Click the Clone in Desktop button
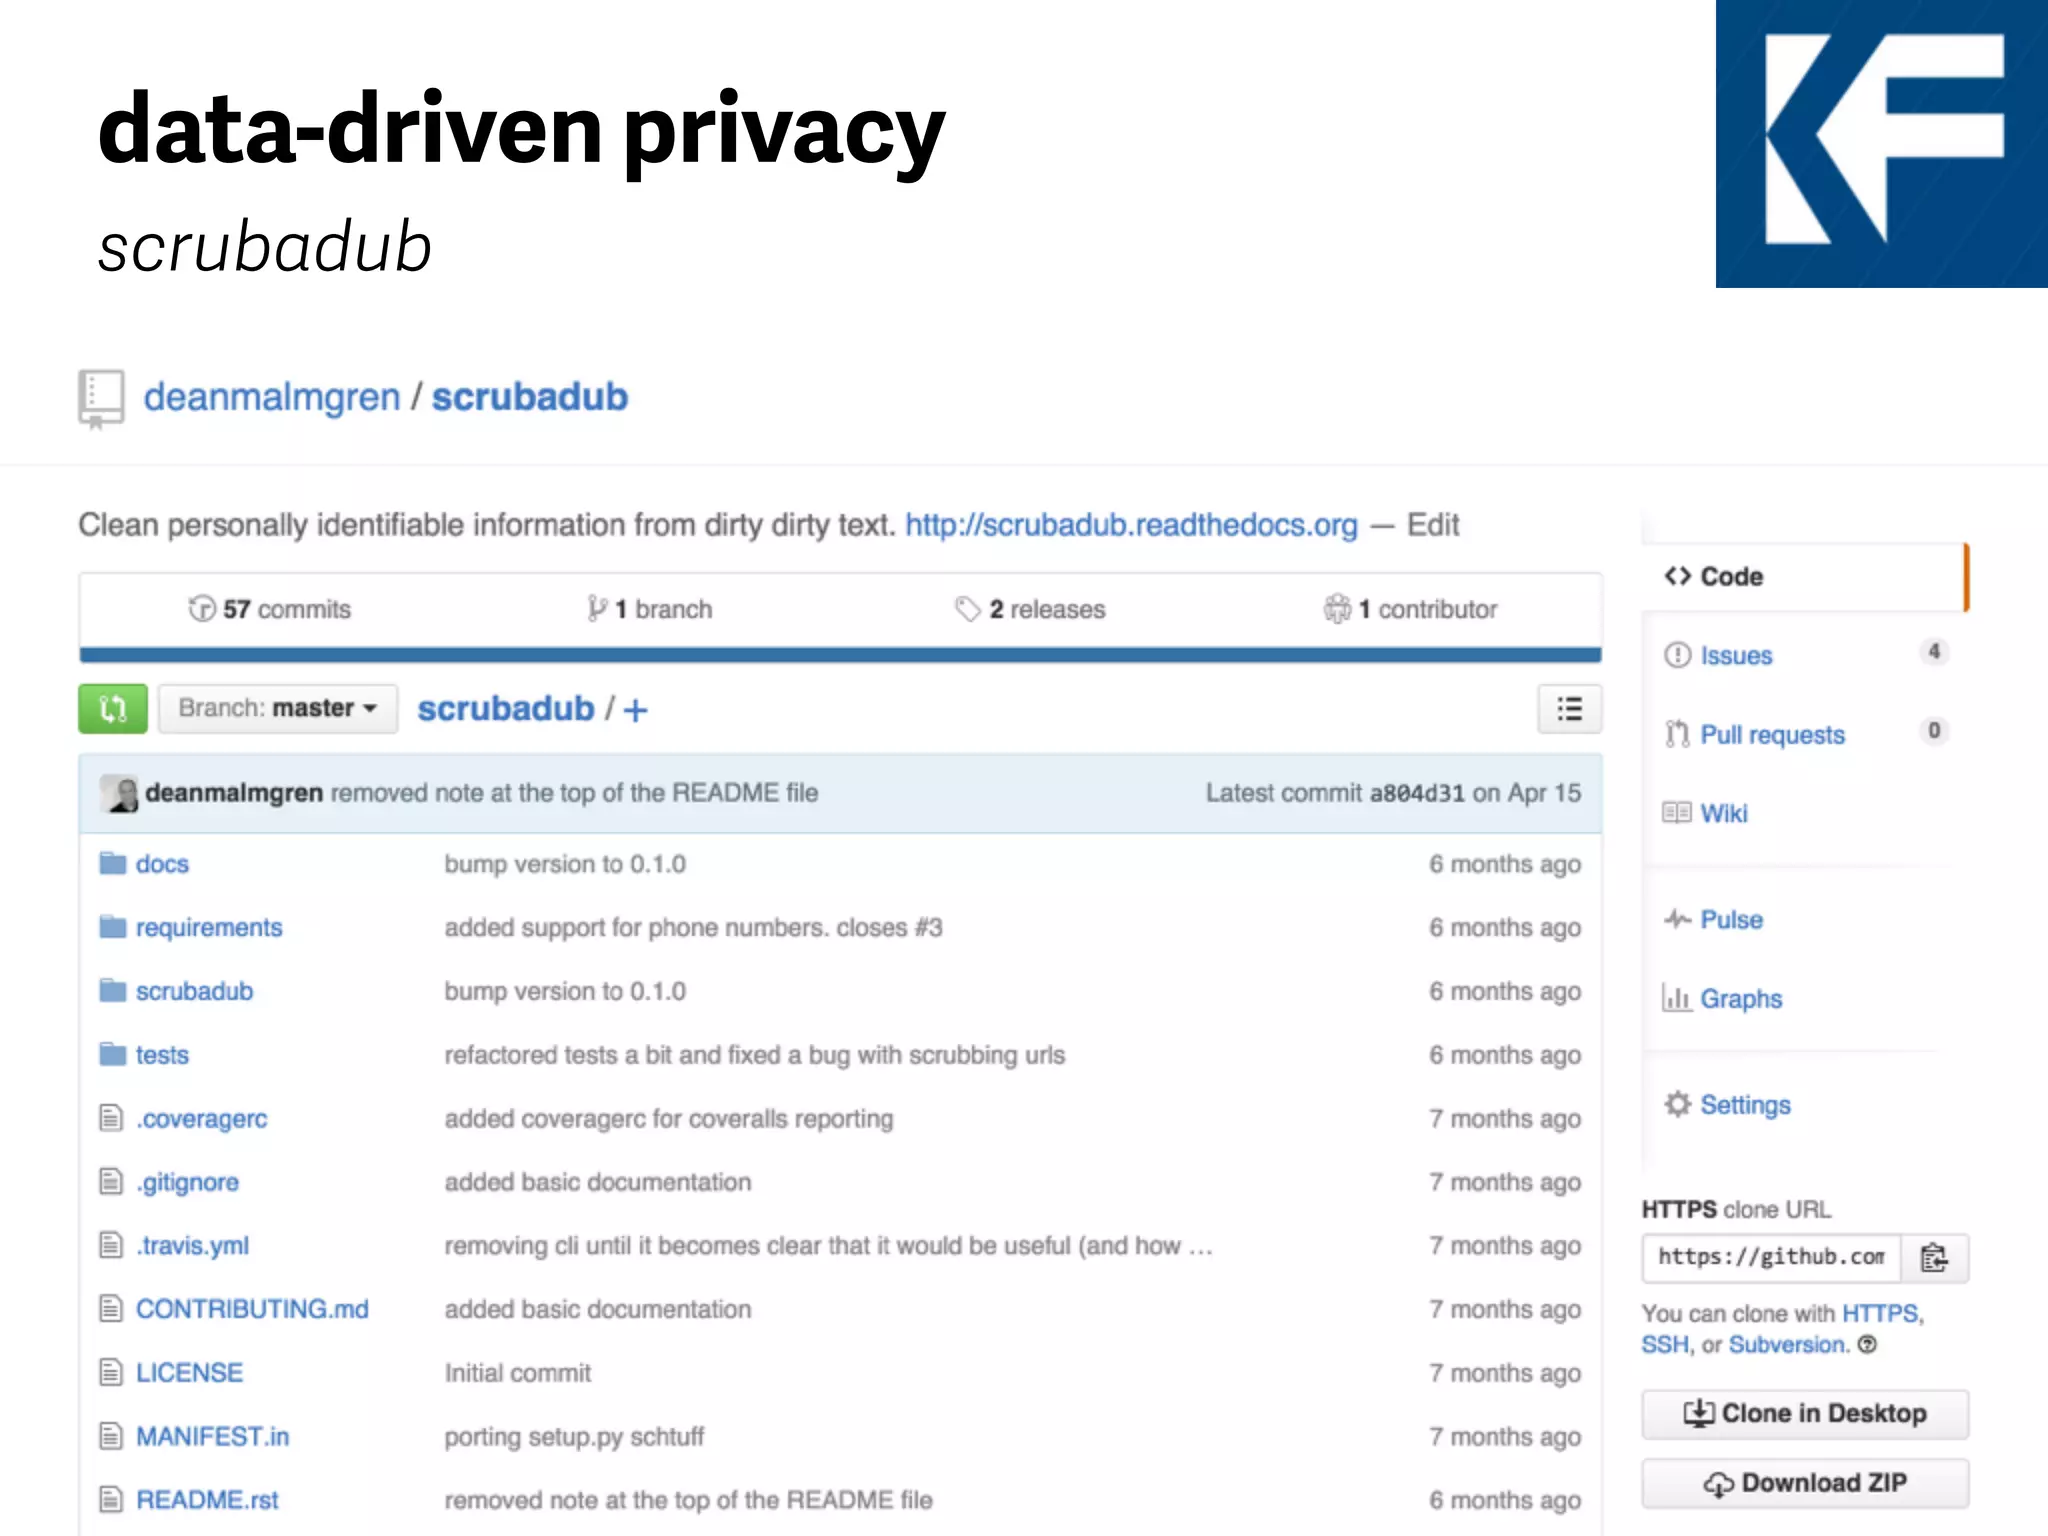 (1805, 1414)
